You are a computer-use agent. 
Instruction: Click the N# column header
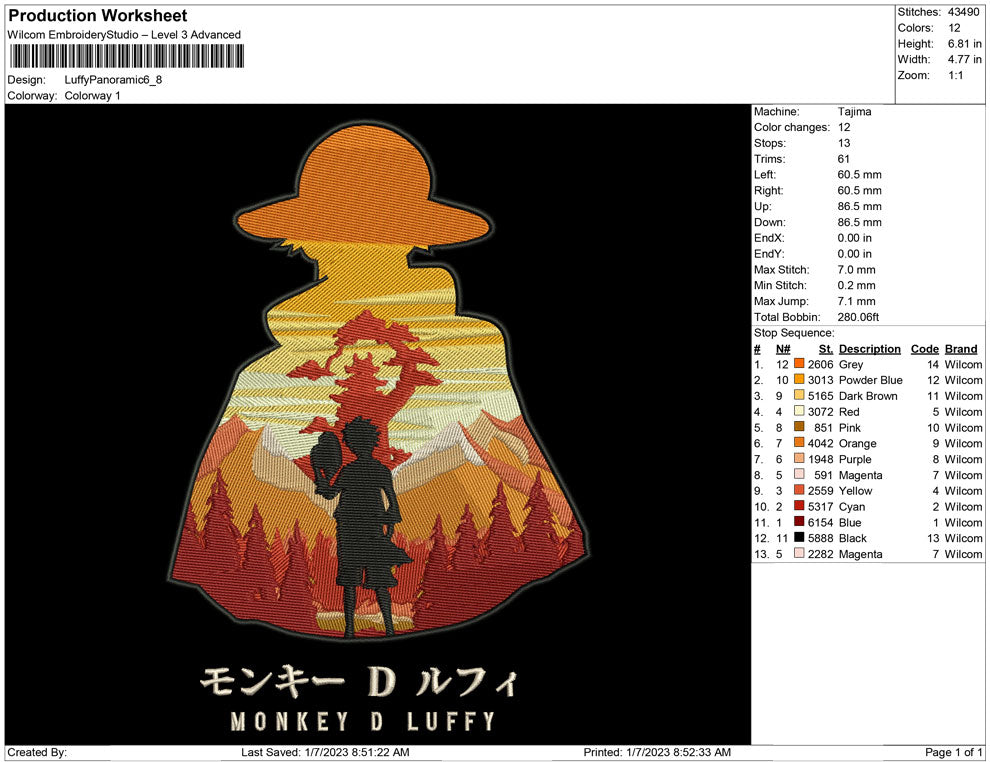pyautogui.click(x=783, y=349)
